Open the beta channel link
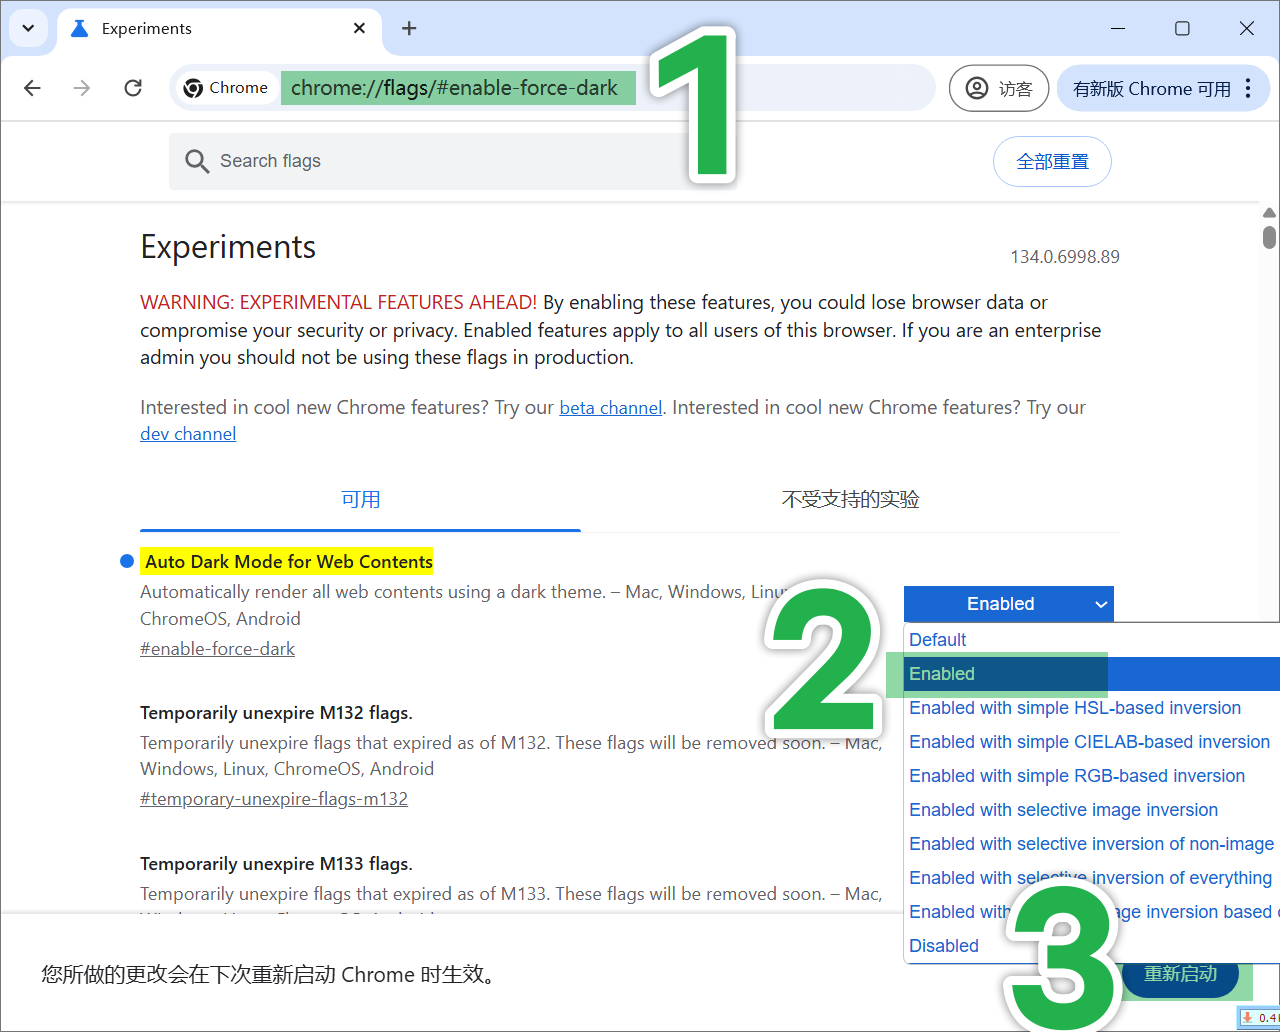1280x1032 pixels. coord(610,408)
